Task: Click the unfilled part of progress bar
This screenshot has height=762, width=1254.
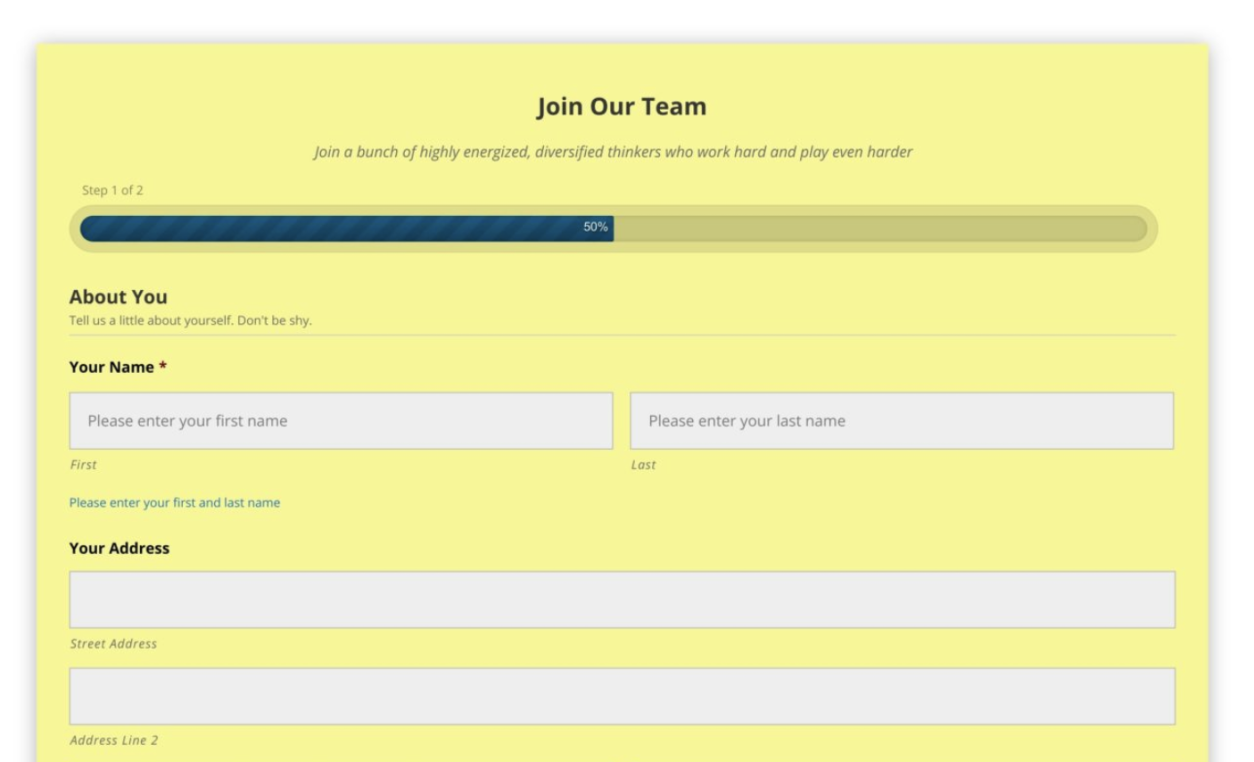Action: click(880, 228)
